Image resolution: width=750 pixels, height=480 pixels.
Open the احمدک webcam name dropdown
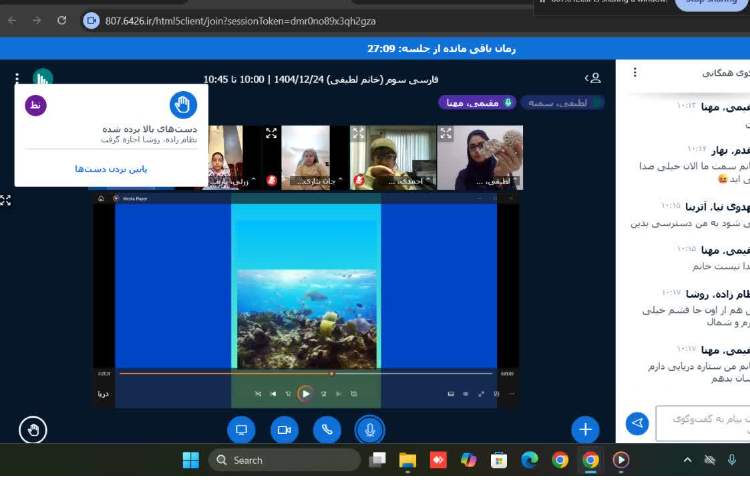point(411,181)
